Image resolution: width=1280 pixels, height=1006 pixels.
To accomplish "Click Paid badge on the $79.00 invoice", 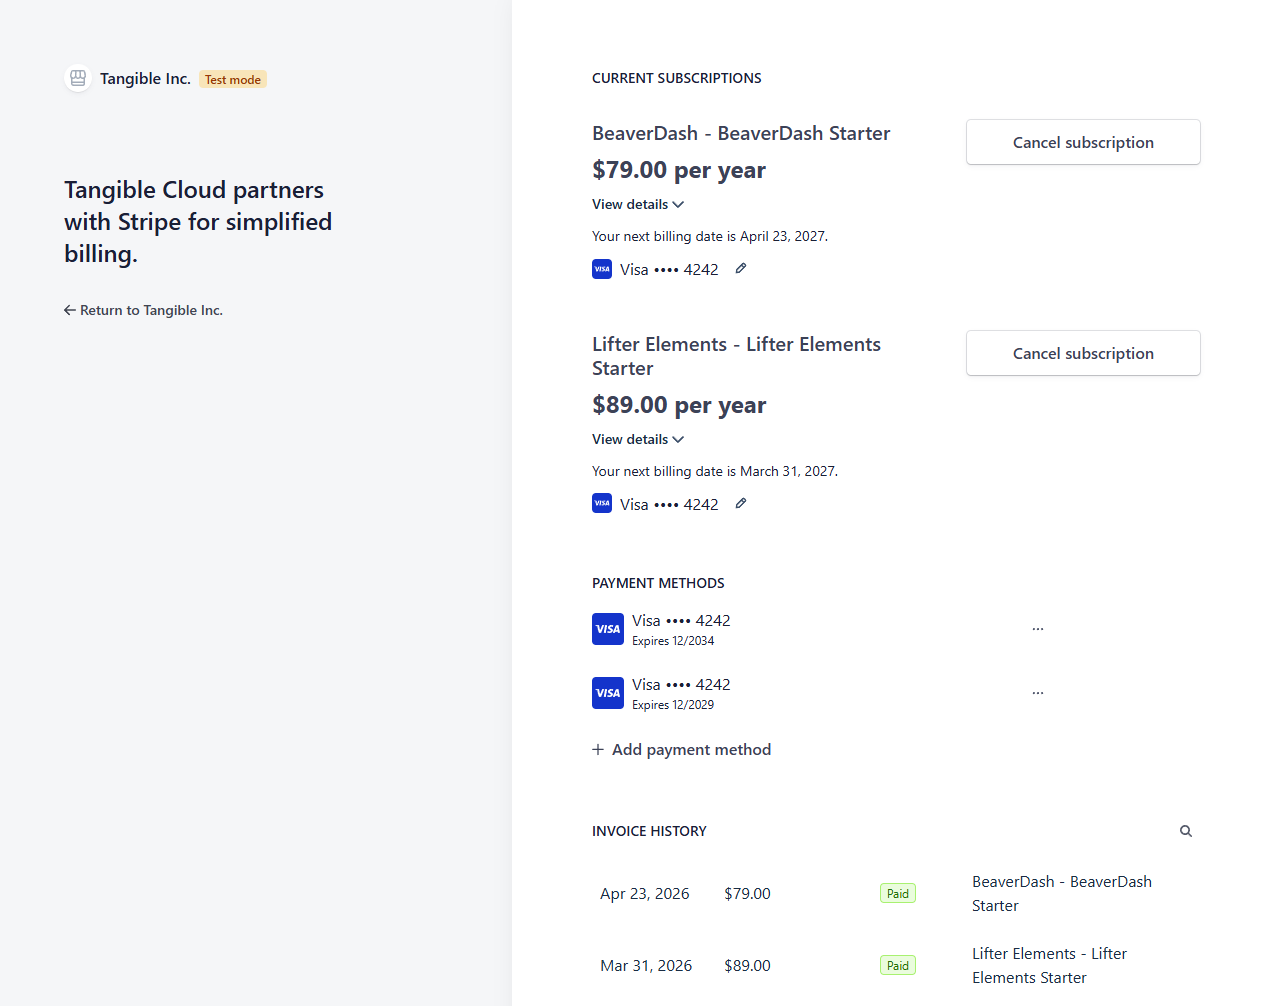I will (898, 893).
